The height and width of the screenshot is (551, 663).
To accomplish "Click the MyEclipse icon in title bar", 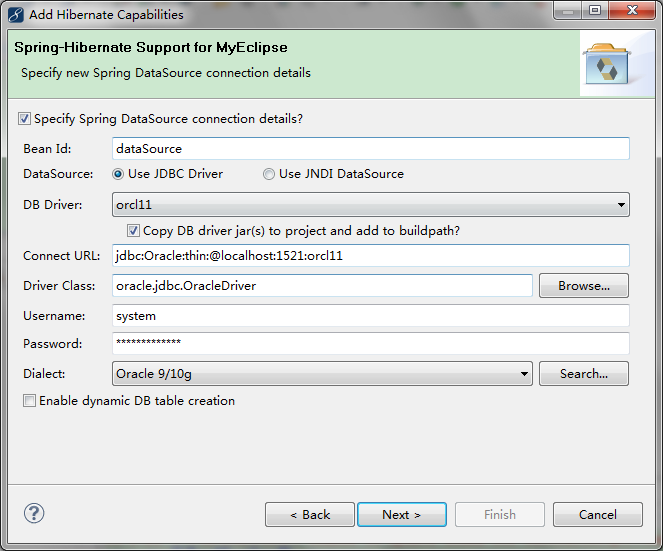I will tap(16, 15).
